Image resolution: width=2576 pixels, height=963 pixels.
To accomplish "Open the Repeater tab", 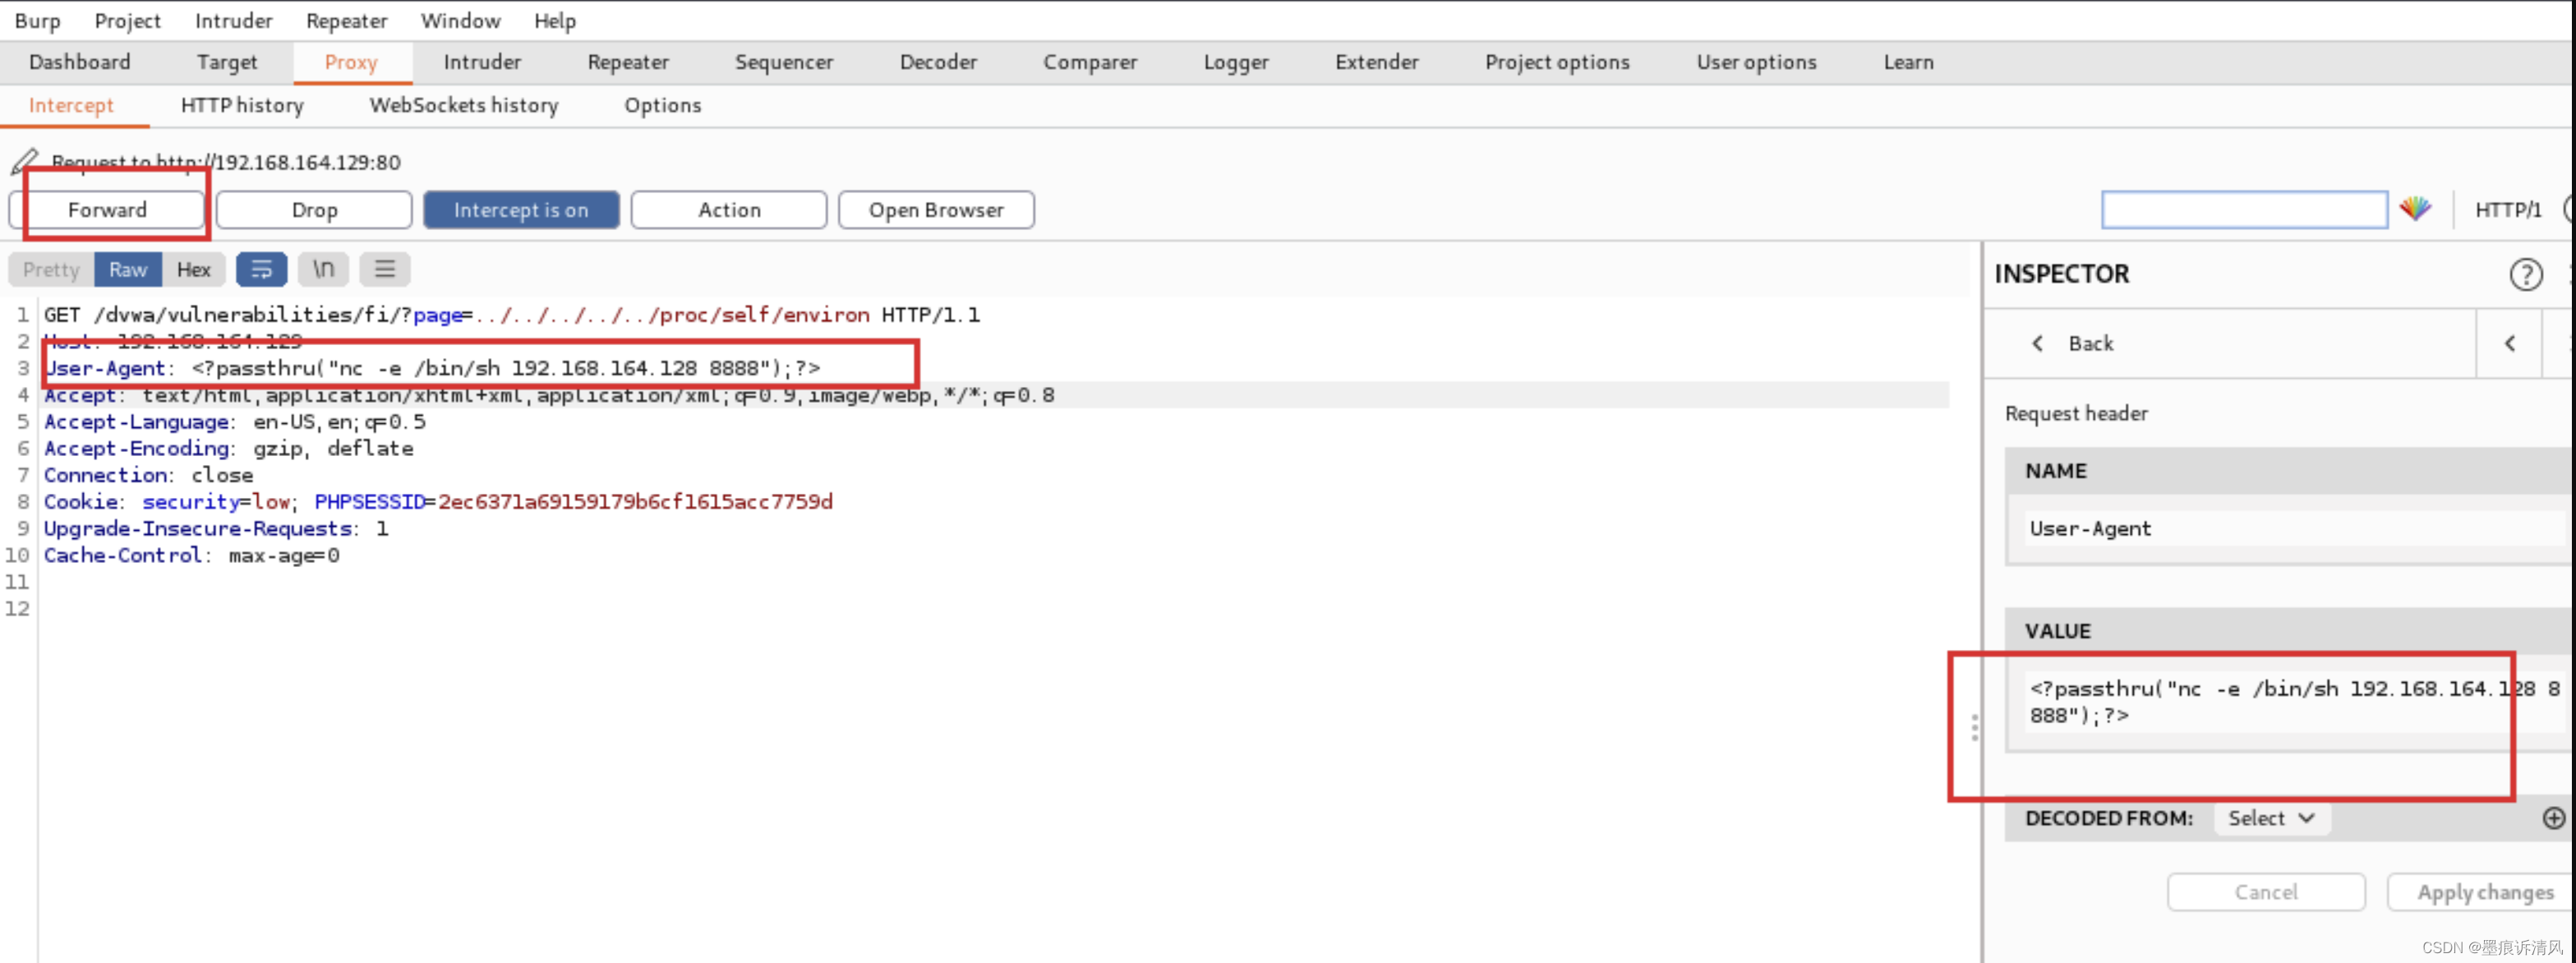I will [x=628, y=62].
